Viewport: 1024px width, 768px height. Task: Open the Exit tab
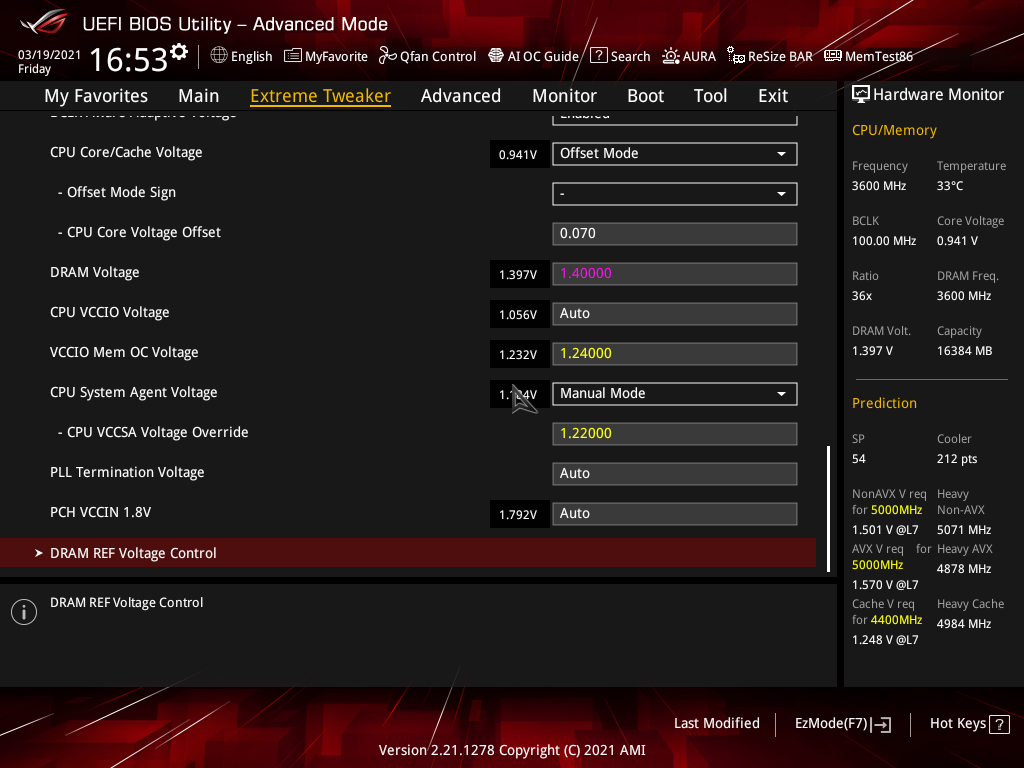[773, 96]
